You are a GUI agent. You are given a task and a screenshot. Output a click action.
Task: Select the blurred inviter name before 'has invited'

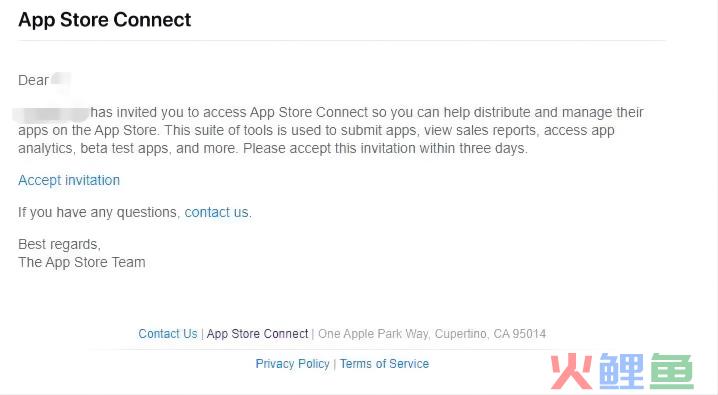tap(51, 113)
